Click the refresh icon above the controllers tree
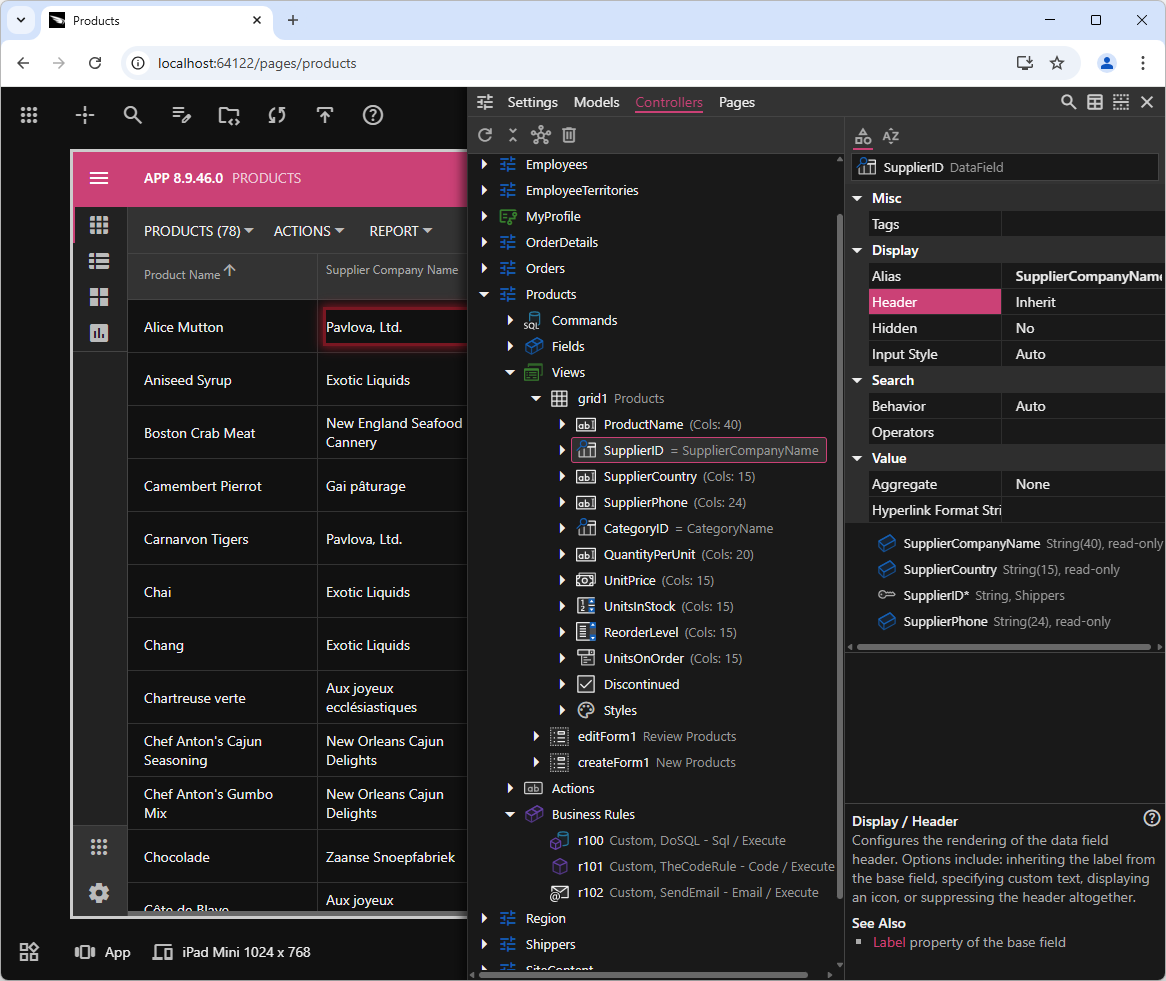This screenshot has height=981, width=1166. [x=485, y=135]
